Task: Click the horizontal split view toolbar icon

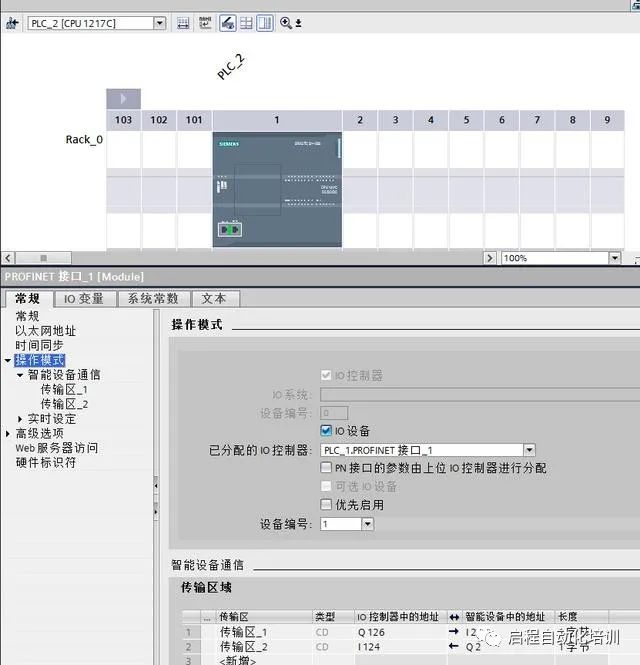Action: click(x=246, y=23)
